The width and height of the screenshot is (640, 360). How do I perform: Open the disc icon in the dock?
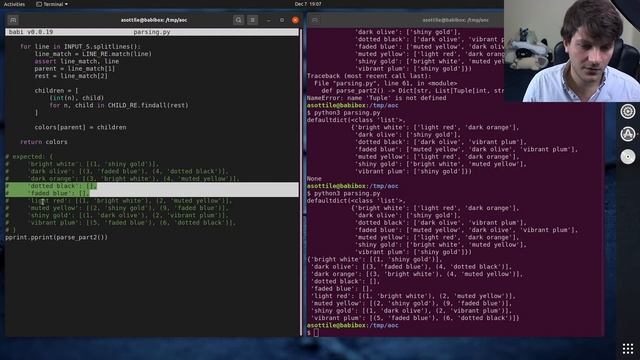tap(628, 157)
